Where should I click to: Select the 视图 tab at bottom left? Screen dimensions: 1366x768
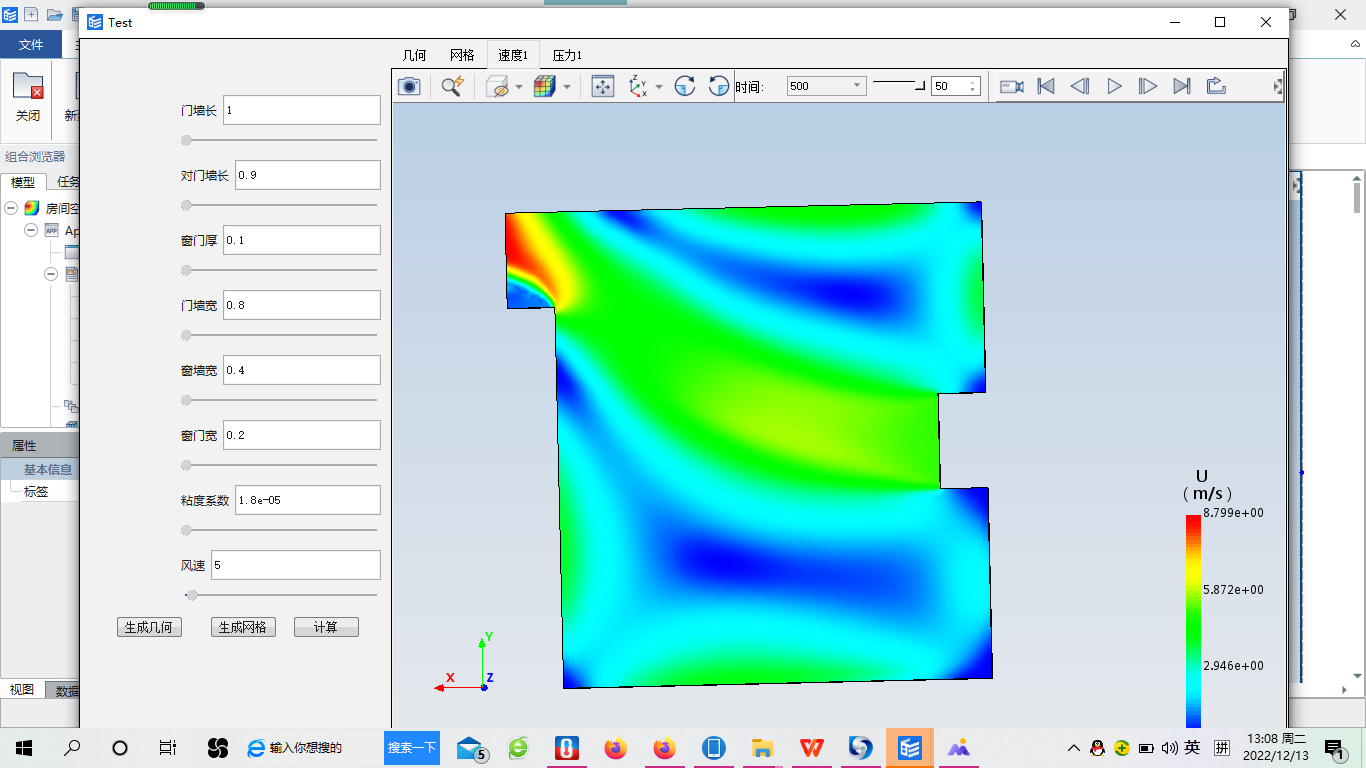(22, 690)
